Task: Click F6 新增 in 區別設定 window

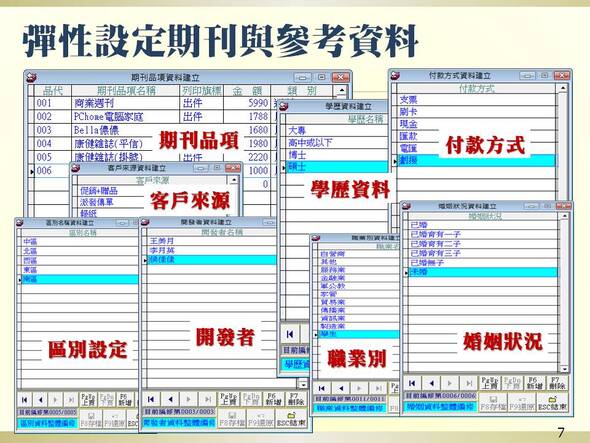Action: click(x=125, y=399)
